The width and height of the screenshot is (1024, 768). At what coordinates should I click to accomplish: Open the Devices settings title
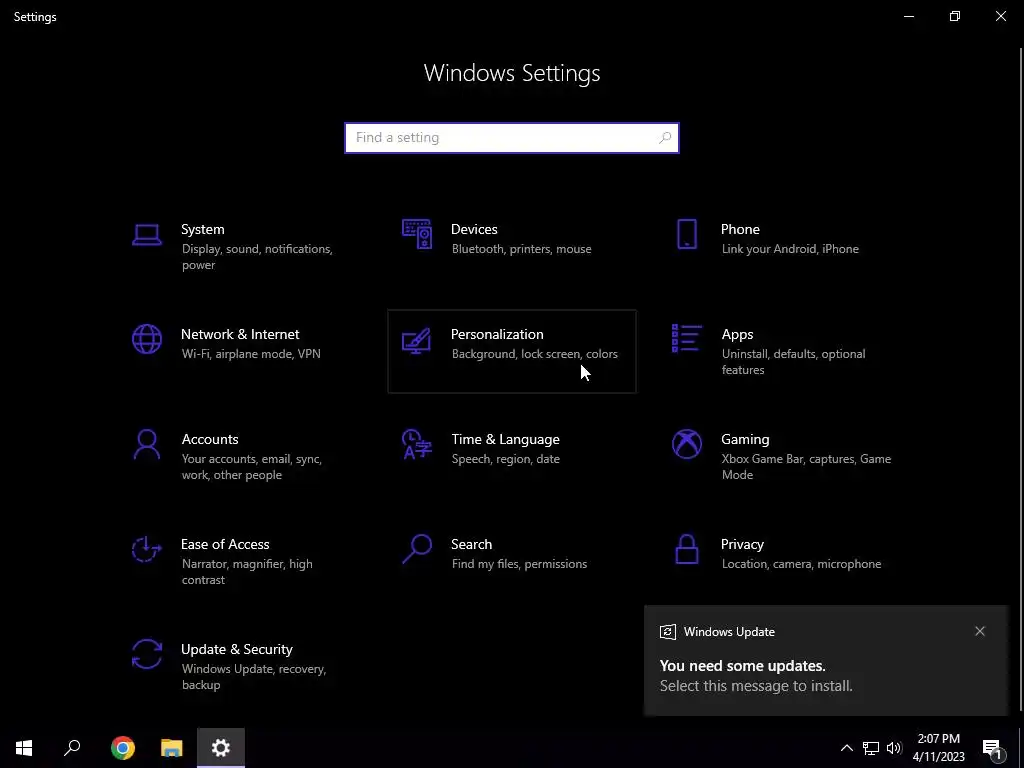point(474,229)
